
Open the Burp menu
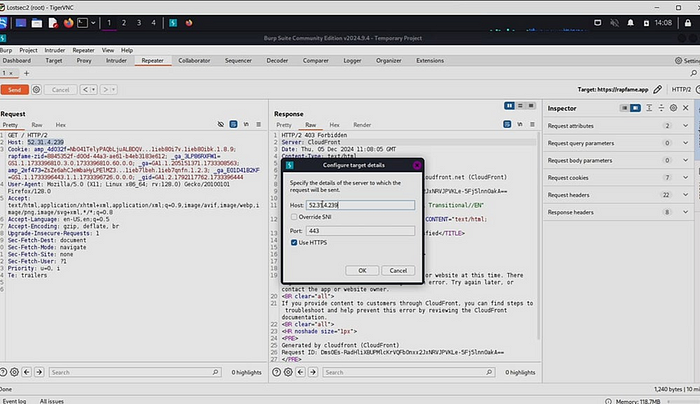[6, 50]
